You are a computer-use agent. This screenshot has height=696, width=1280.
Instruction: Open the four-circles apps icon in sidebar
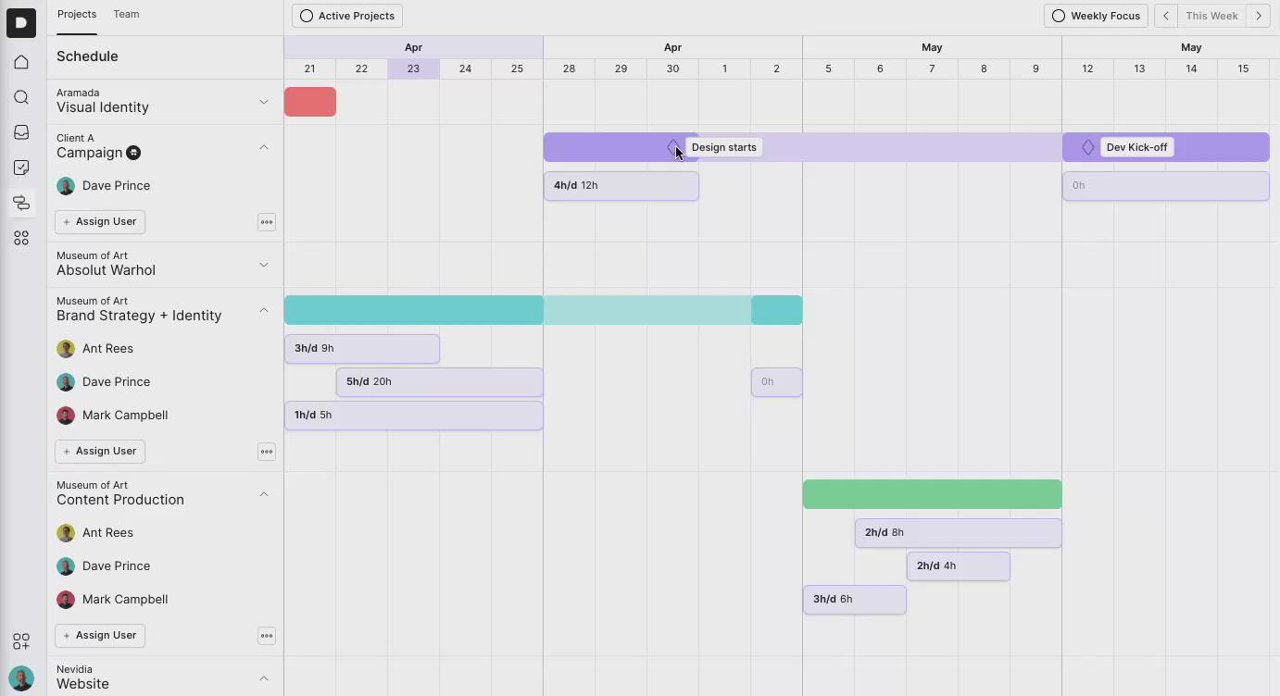[21, 238]
